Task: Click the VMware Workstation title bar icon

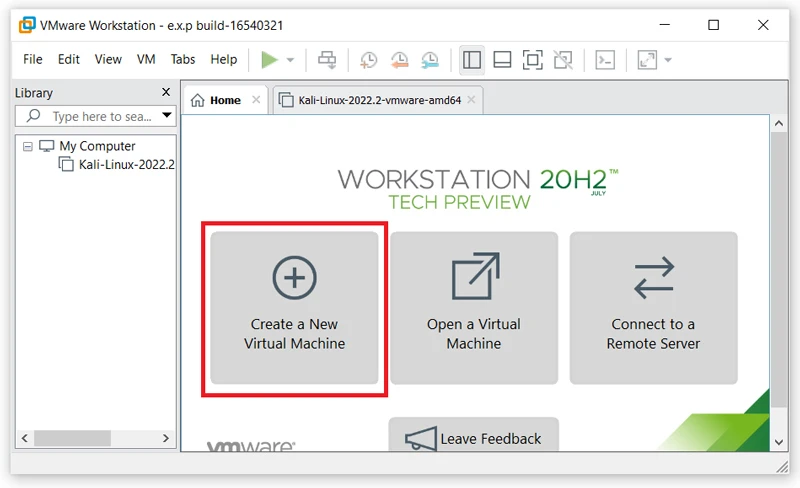Action: pos(28,25)
